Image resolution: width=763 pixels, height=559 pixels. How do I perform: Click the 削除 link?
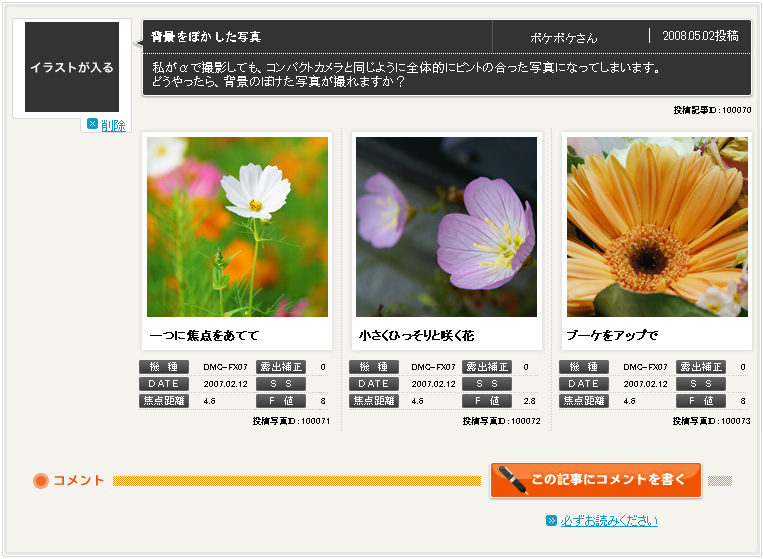(x=113, y=125)
